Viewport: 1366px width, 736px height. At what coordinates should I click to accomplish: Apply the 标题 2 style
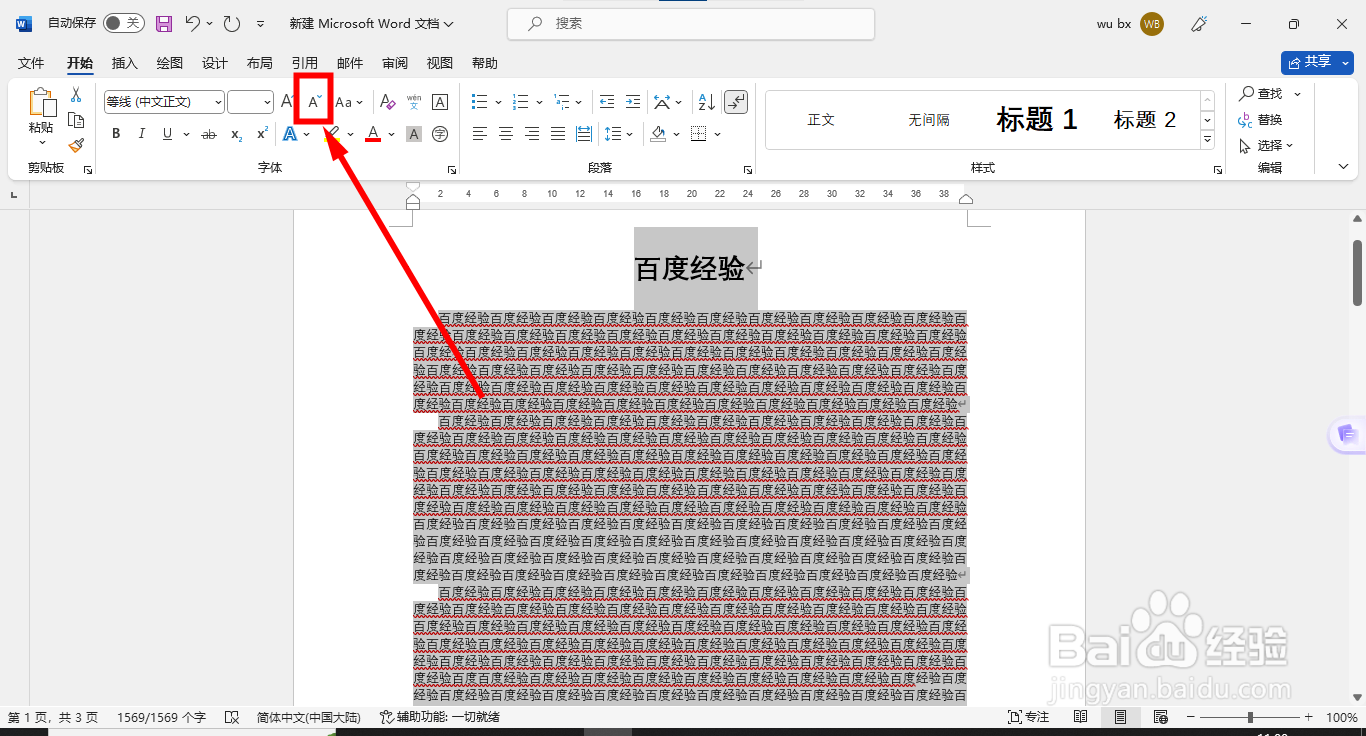point(1145,120)
